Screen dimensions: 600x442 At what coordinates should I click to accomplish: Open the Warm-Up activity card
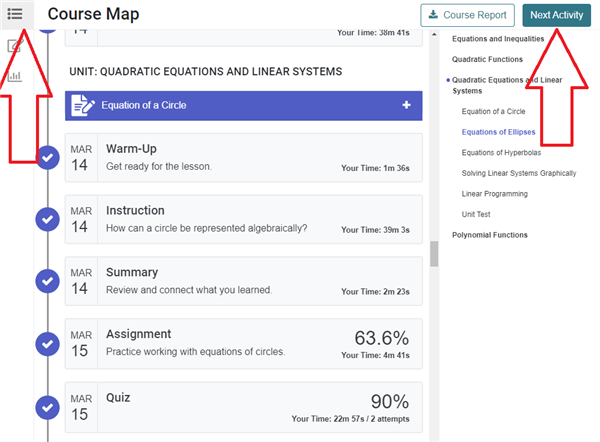pyautogui.click(x=244, y=157)
